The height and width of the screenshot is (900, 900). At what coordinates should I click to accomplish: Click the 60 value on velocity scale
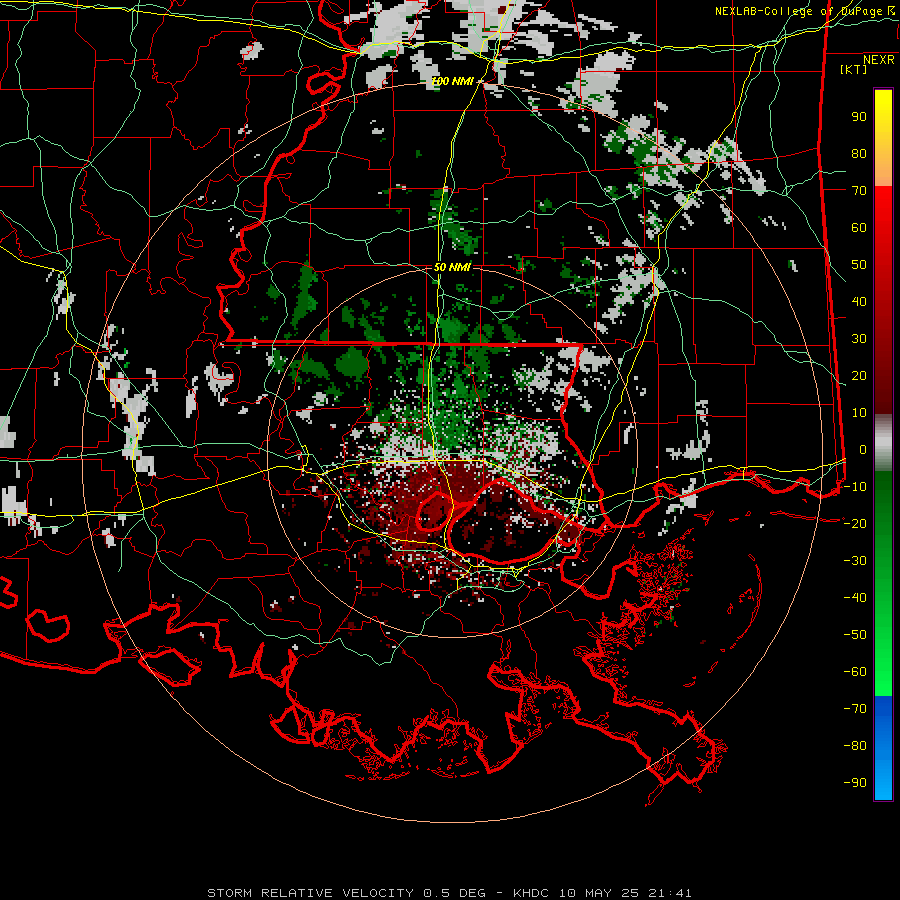click(859, 228)
